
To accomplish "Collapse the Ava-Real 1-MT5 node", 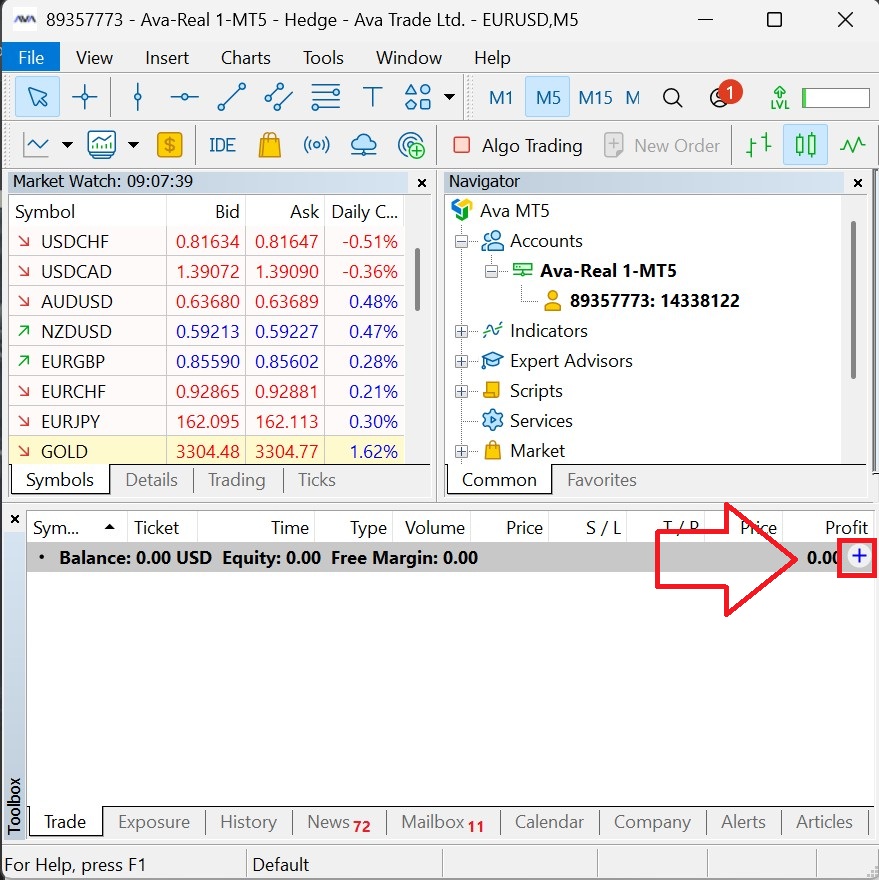I will tap(491, 272).
